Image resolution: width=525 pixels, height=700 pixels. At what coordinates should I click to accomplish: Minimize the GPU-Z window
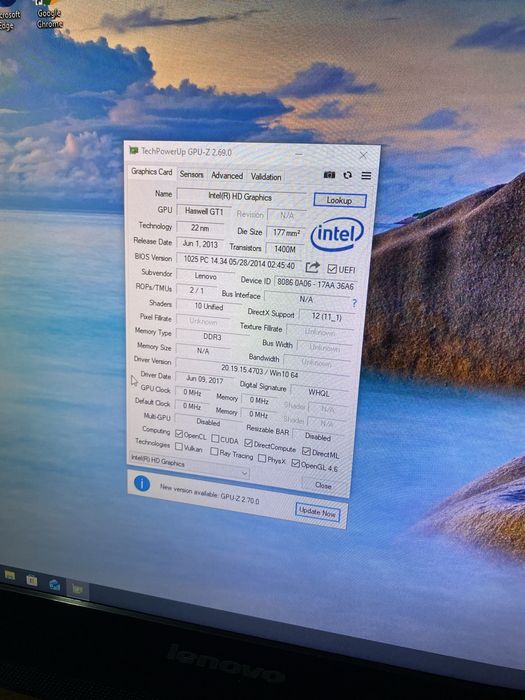pos(298,154)
